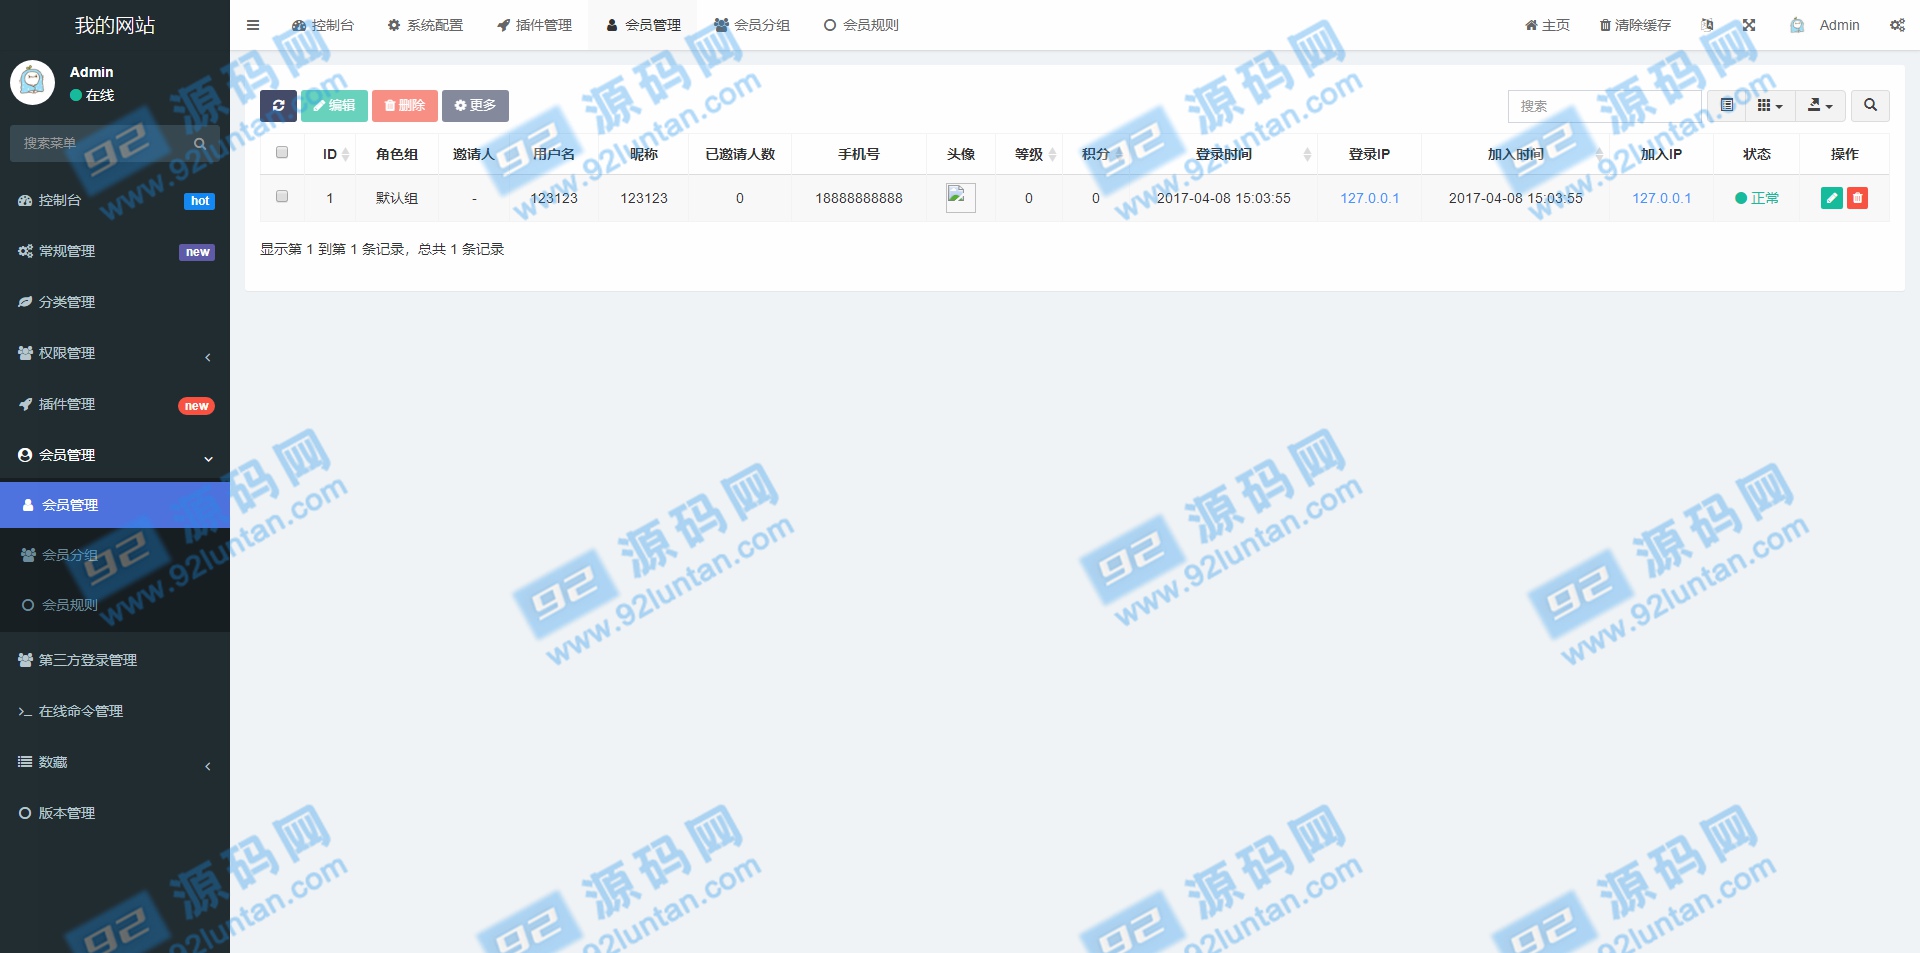Image resolution: width=1920 pixels, height=953 pixels.
Task: Switch to the 插件管理 top tab
Action: pos(534,25)
